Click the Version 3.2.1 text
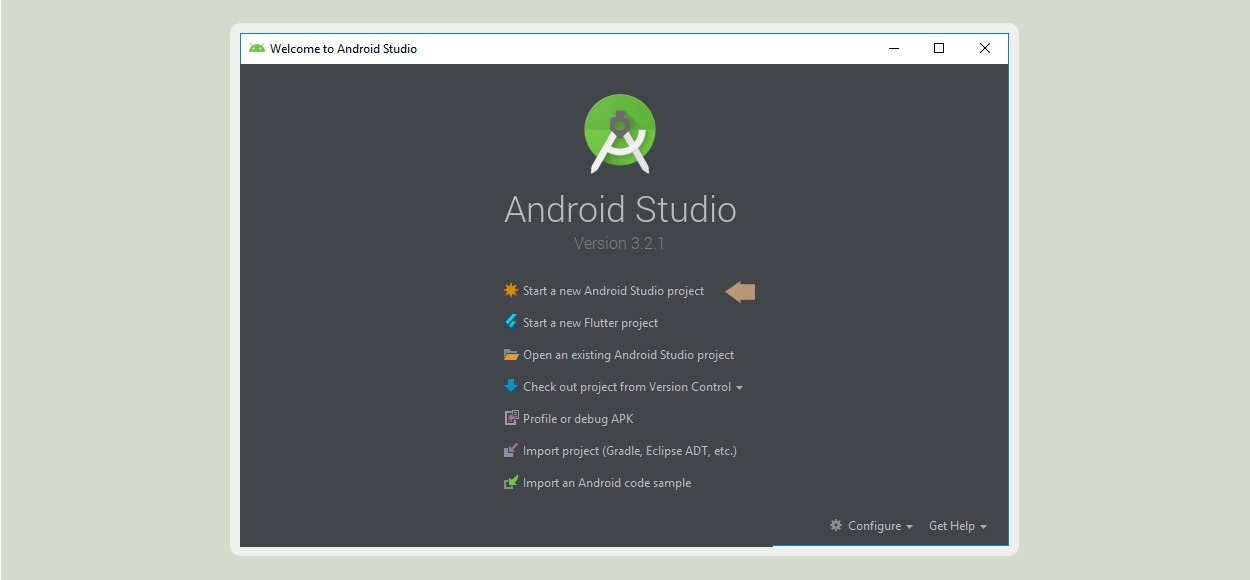 point(620,243)
